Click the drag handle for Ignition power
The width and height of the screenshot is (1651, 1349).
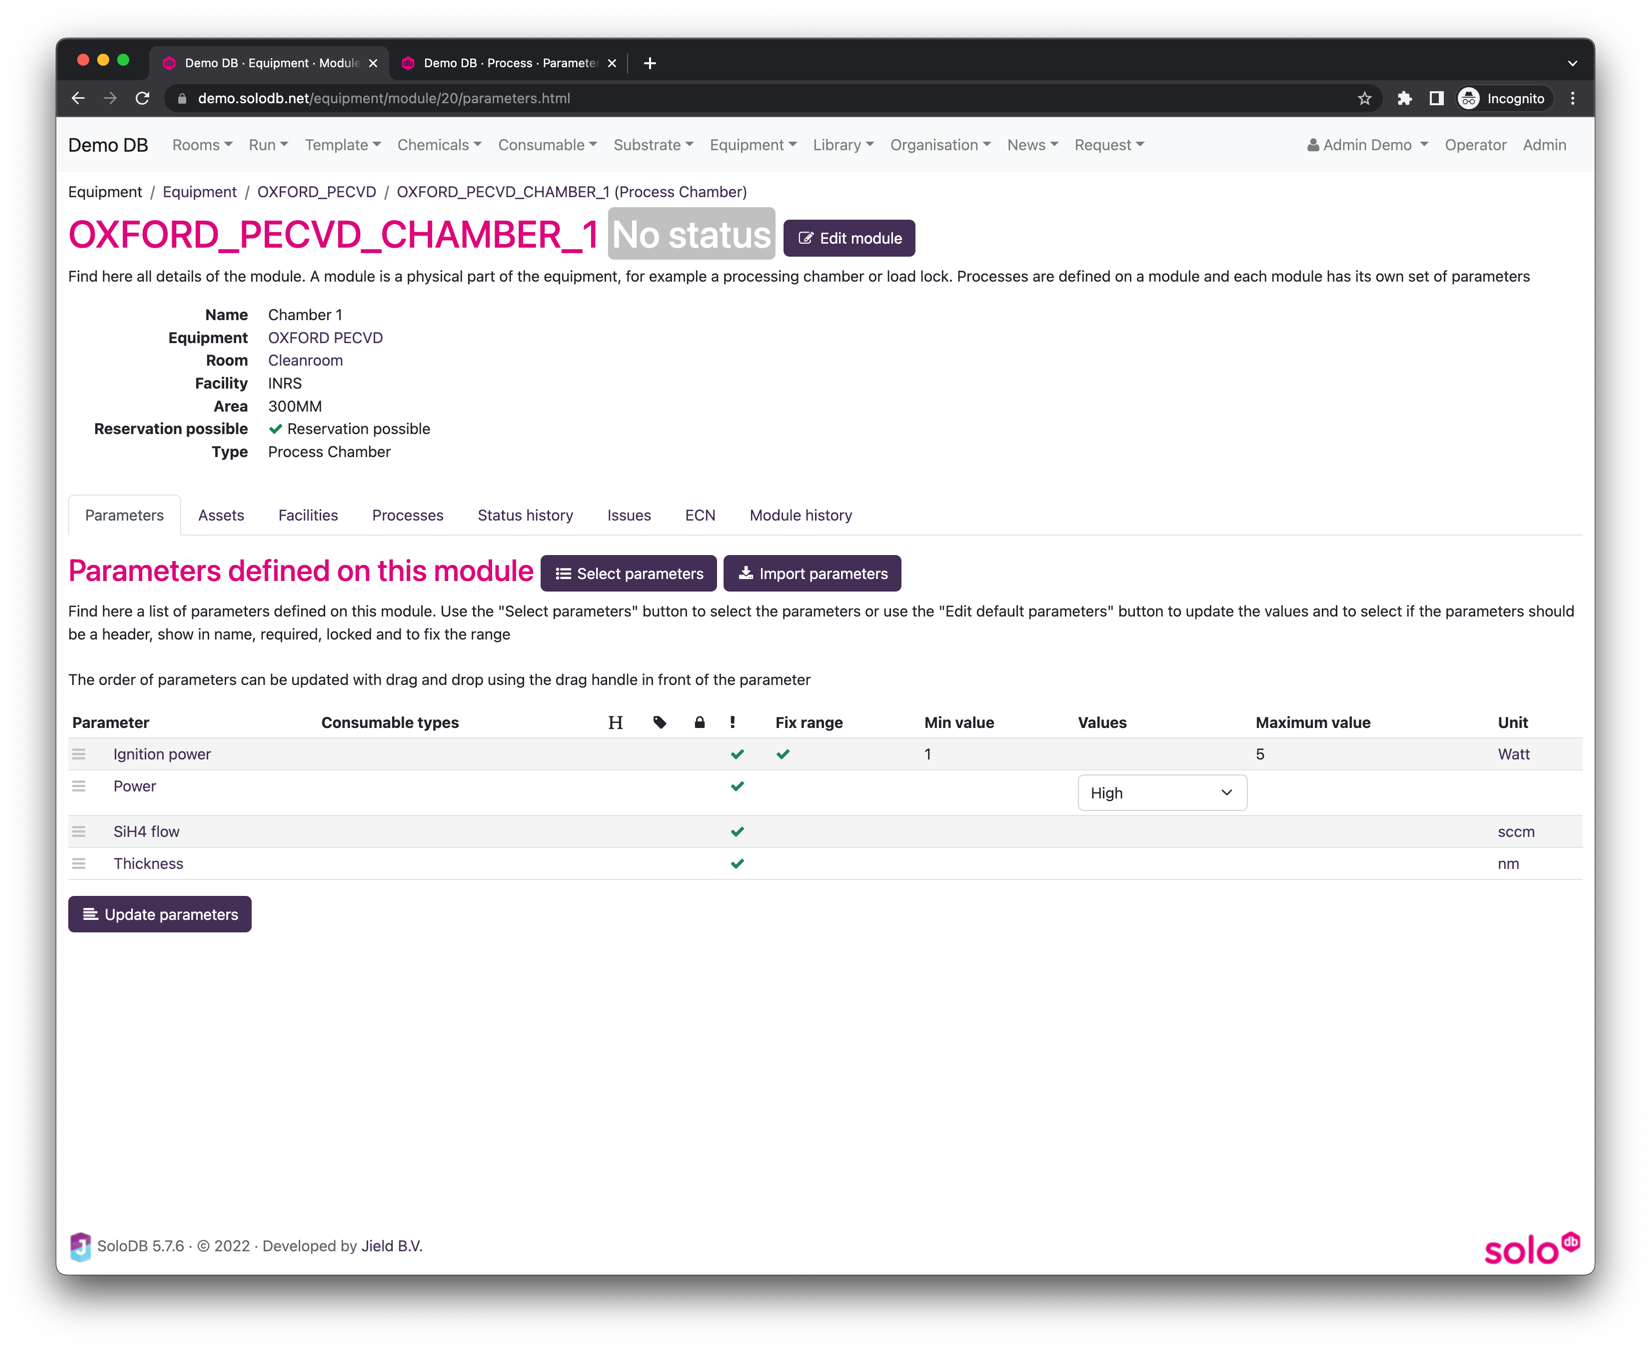point(79,754)
